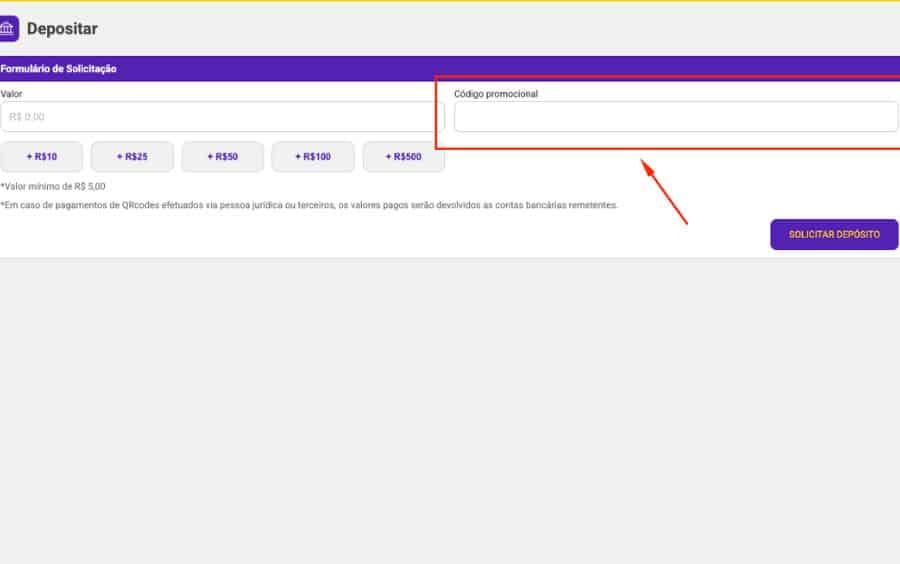Submit with the SOLICITAR DEPÓSITO button

[x=834, y=234]
